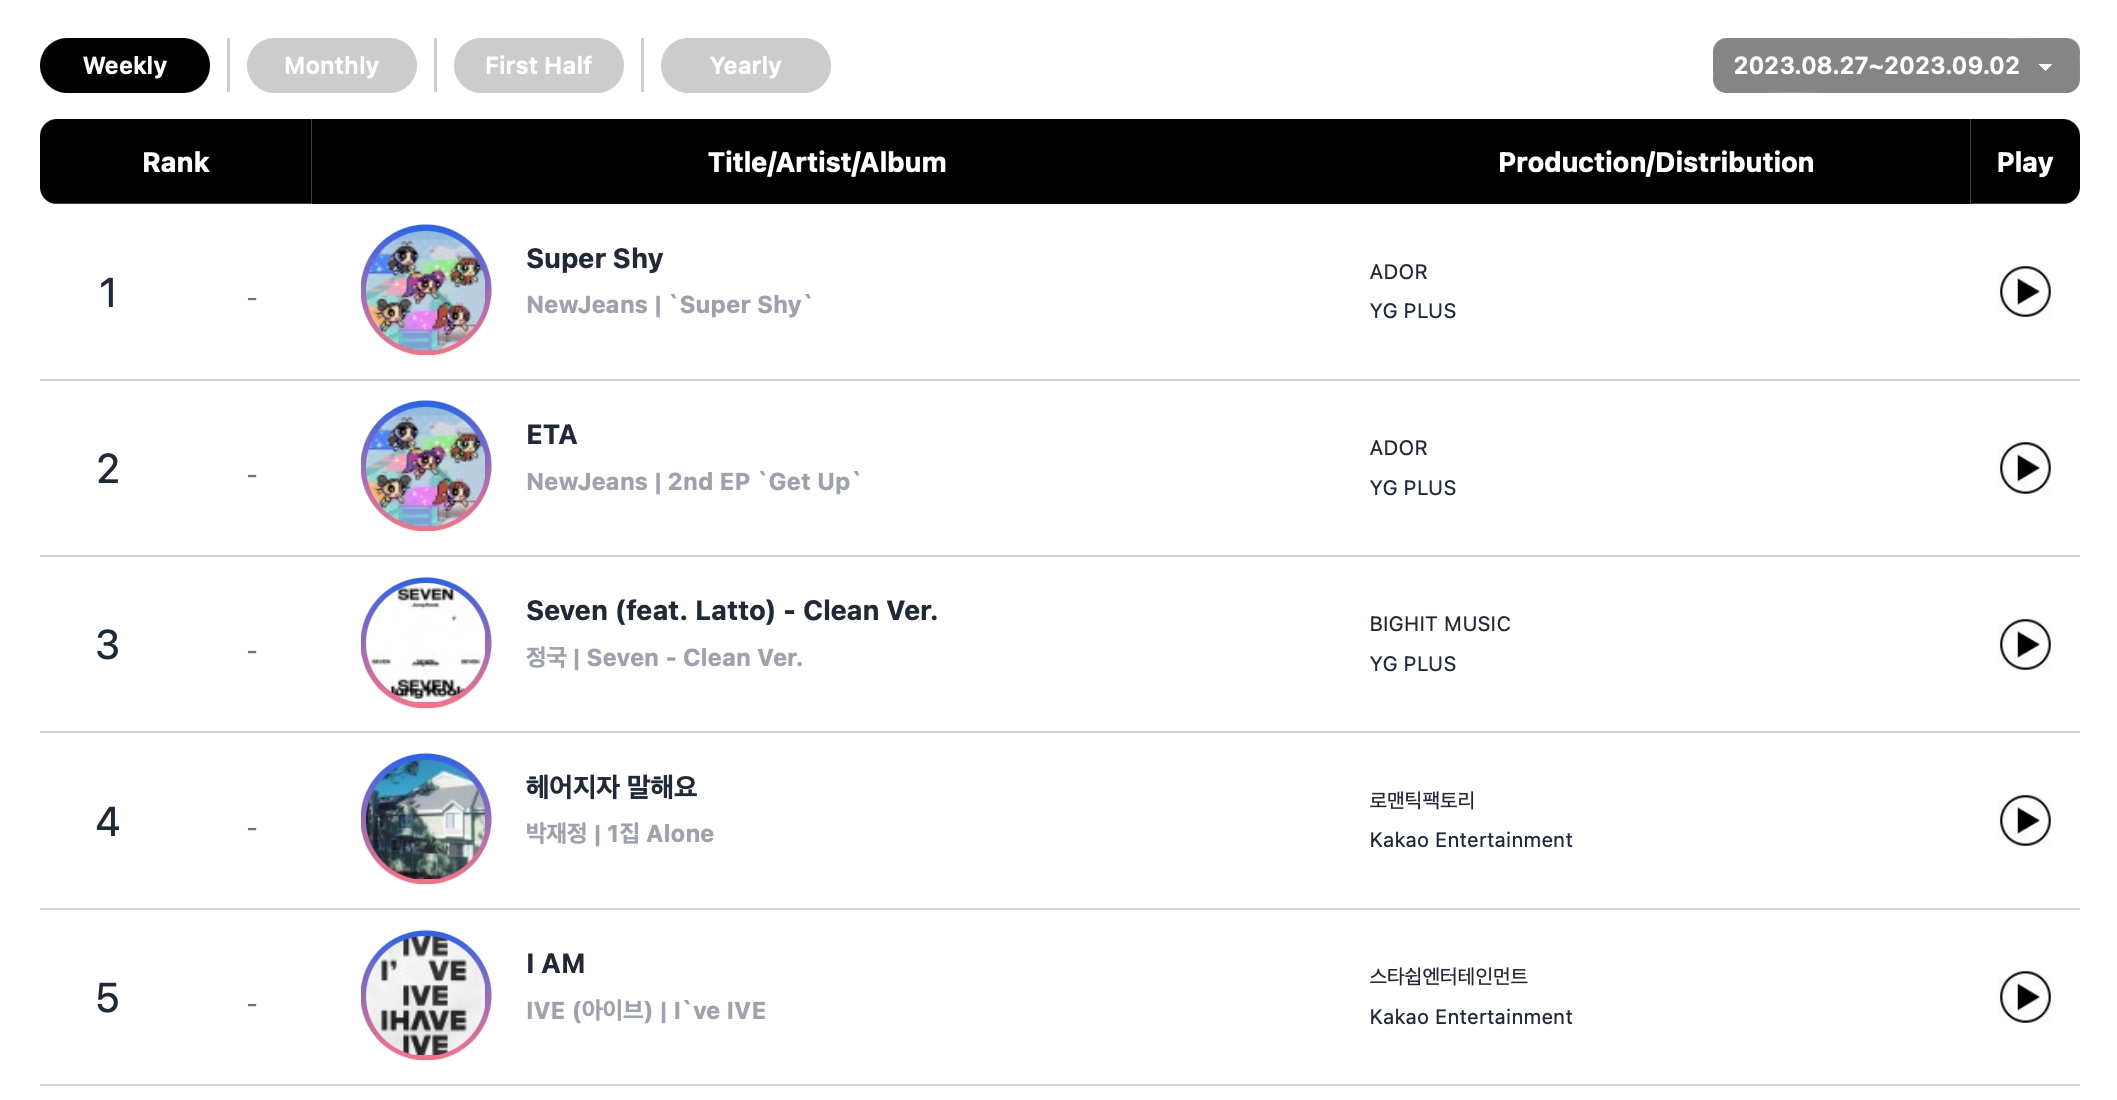Play the 헤어지자 말해요 track
2117x1100 pixels.
(2024, 821)
